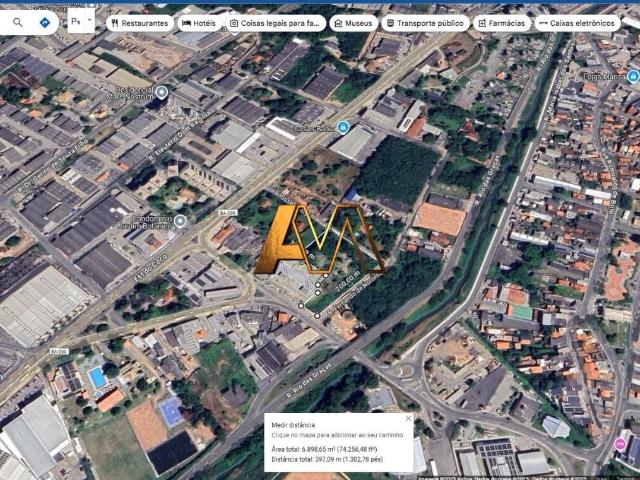Click the southernmost white measurement point
The height and width of the screenshot is (480, 640).
click(317, 316)
